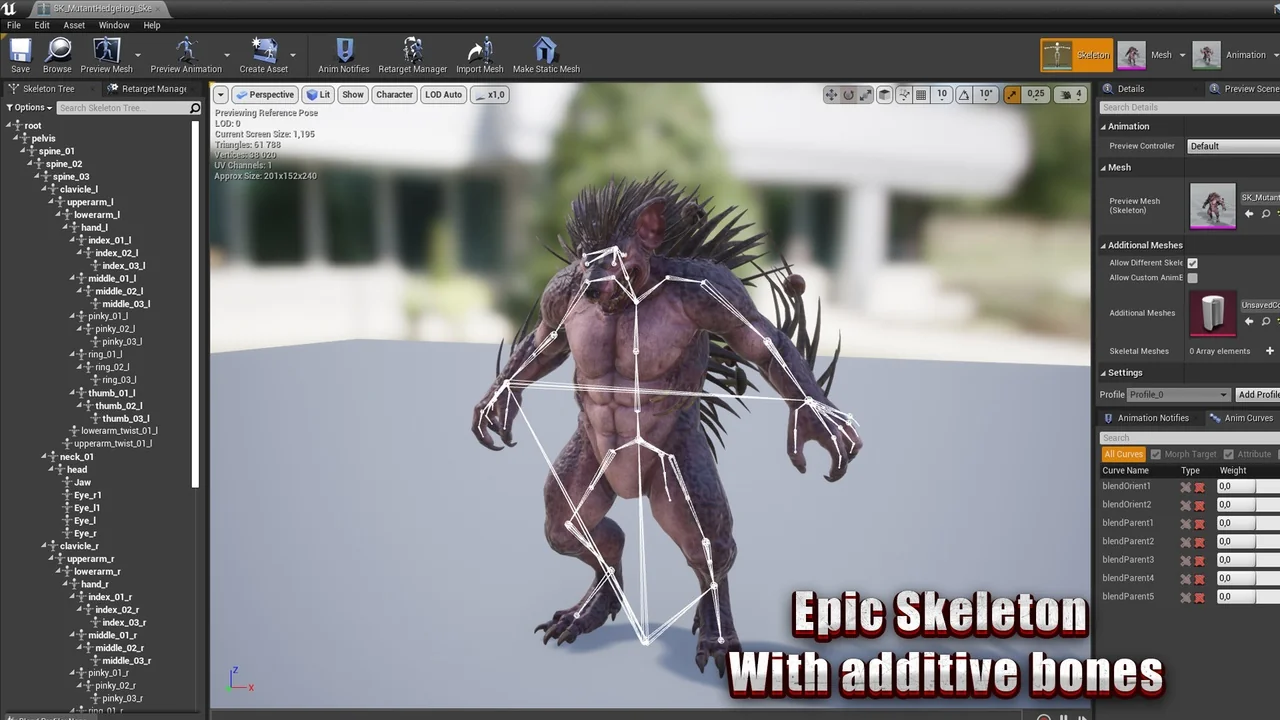Image resolution: width=1280 pixels, height=720 pixels.
Task: Collapse the spine_03 bone in tree
Action: click(x=44, y=177)
